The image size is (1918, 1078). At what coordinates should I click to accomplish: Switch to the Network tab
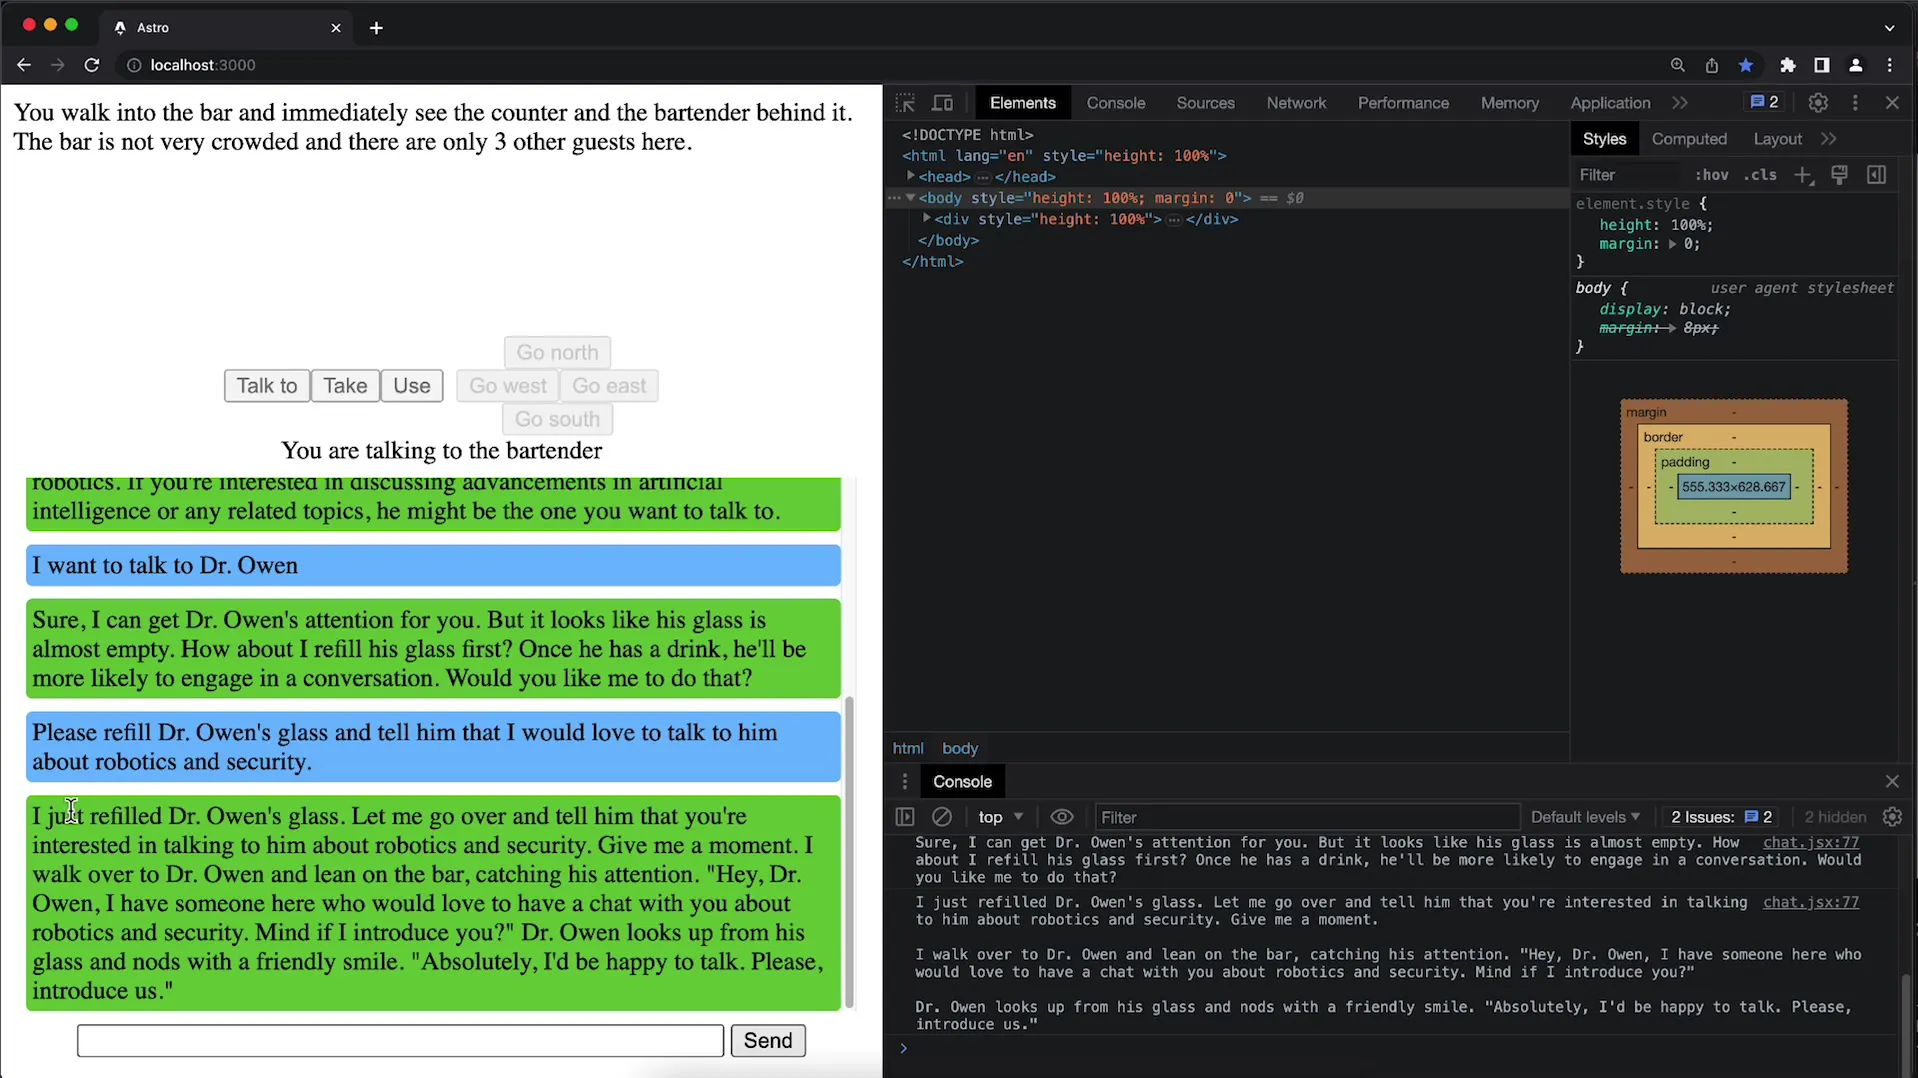[x=1296, y=103]
